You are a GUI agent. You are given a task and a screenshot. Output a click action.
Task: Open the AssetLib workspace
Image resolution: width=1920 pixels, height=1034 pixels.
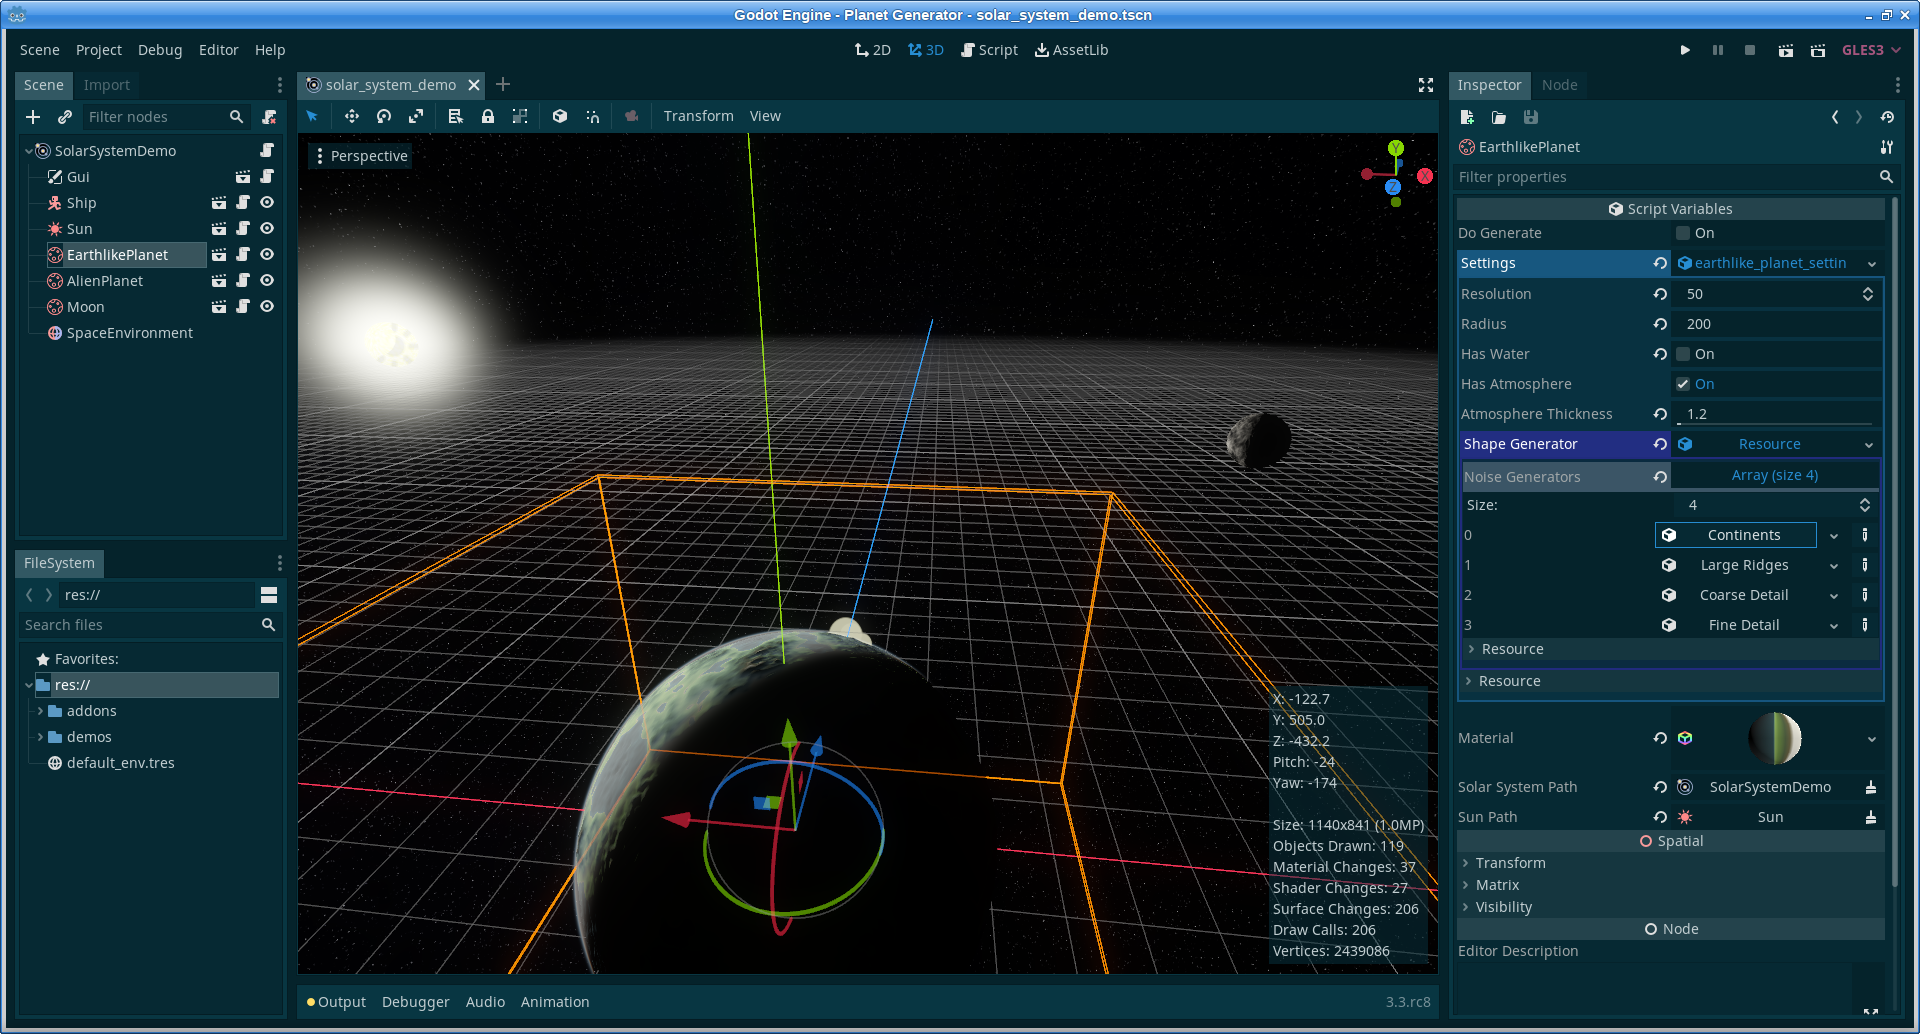(x=1071, y=50)
